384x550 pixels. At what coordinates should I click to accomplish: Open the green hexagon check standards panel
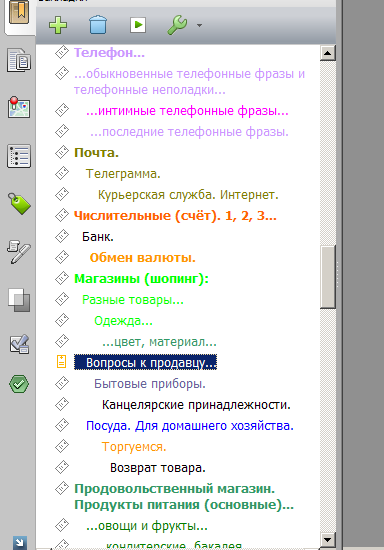click(x=19, y=384)
